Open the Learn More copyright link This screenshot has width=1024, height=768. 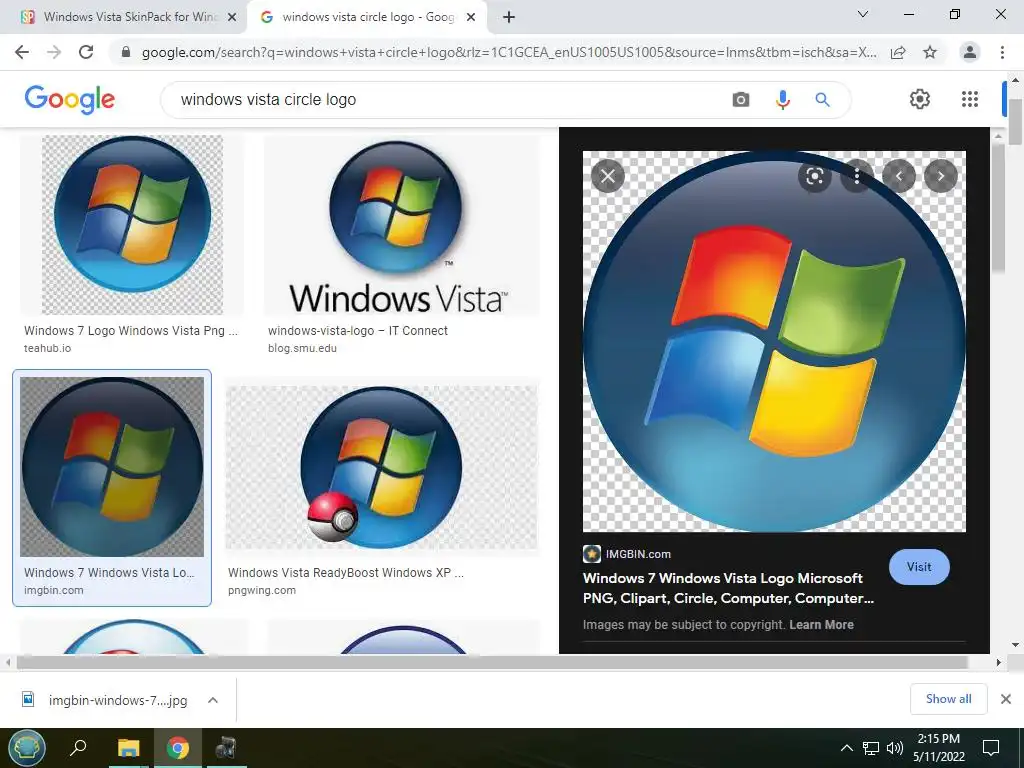click(x=821, y=625)
